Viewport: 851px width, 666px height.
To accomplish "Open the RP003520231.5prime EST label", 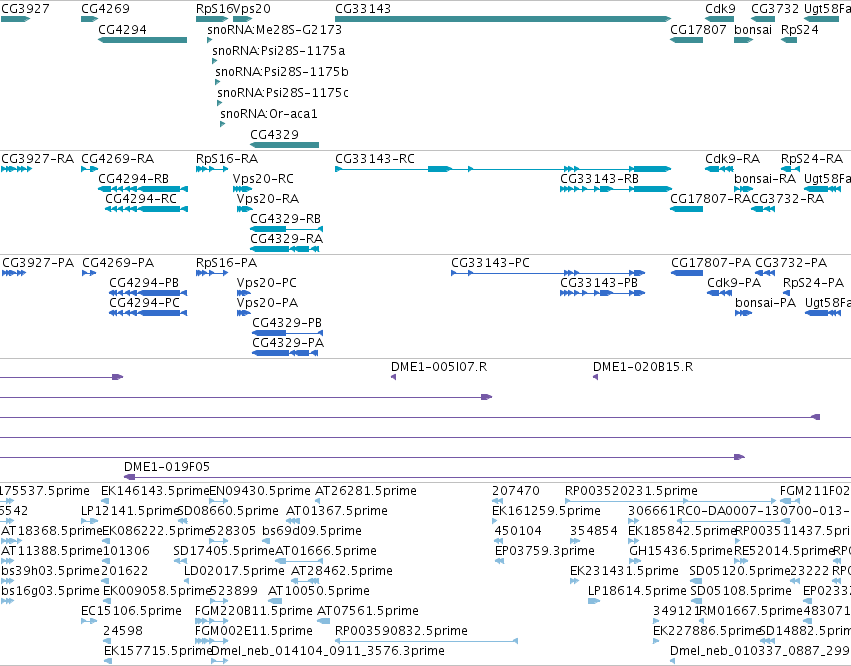I will pyautogui.click(x=631, y=491).
